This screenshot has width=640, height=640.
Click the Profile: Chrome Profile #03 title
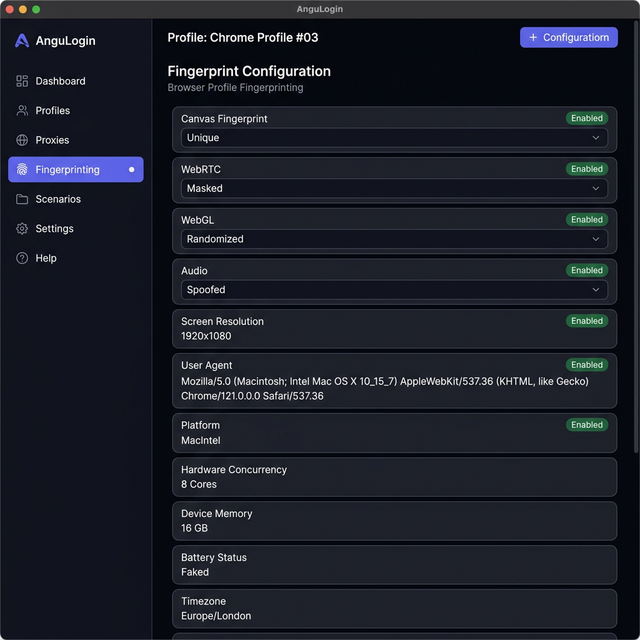pos(242,38)
